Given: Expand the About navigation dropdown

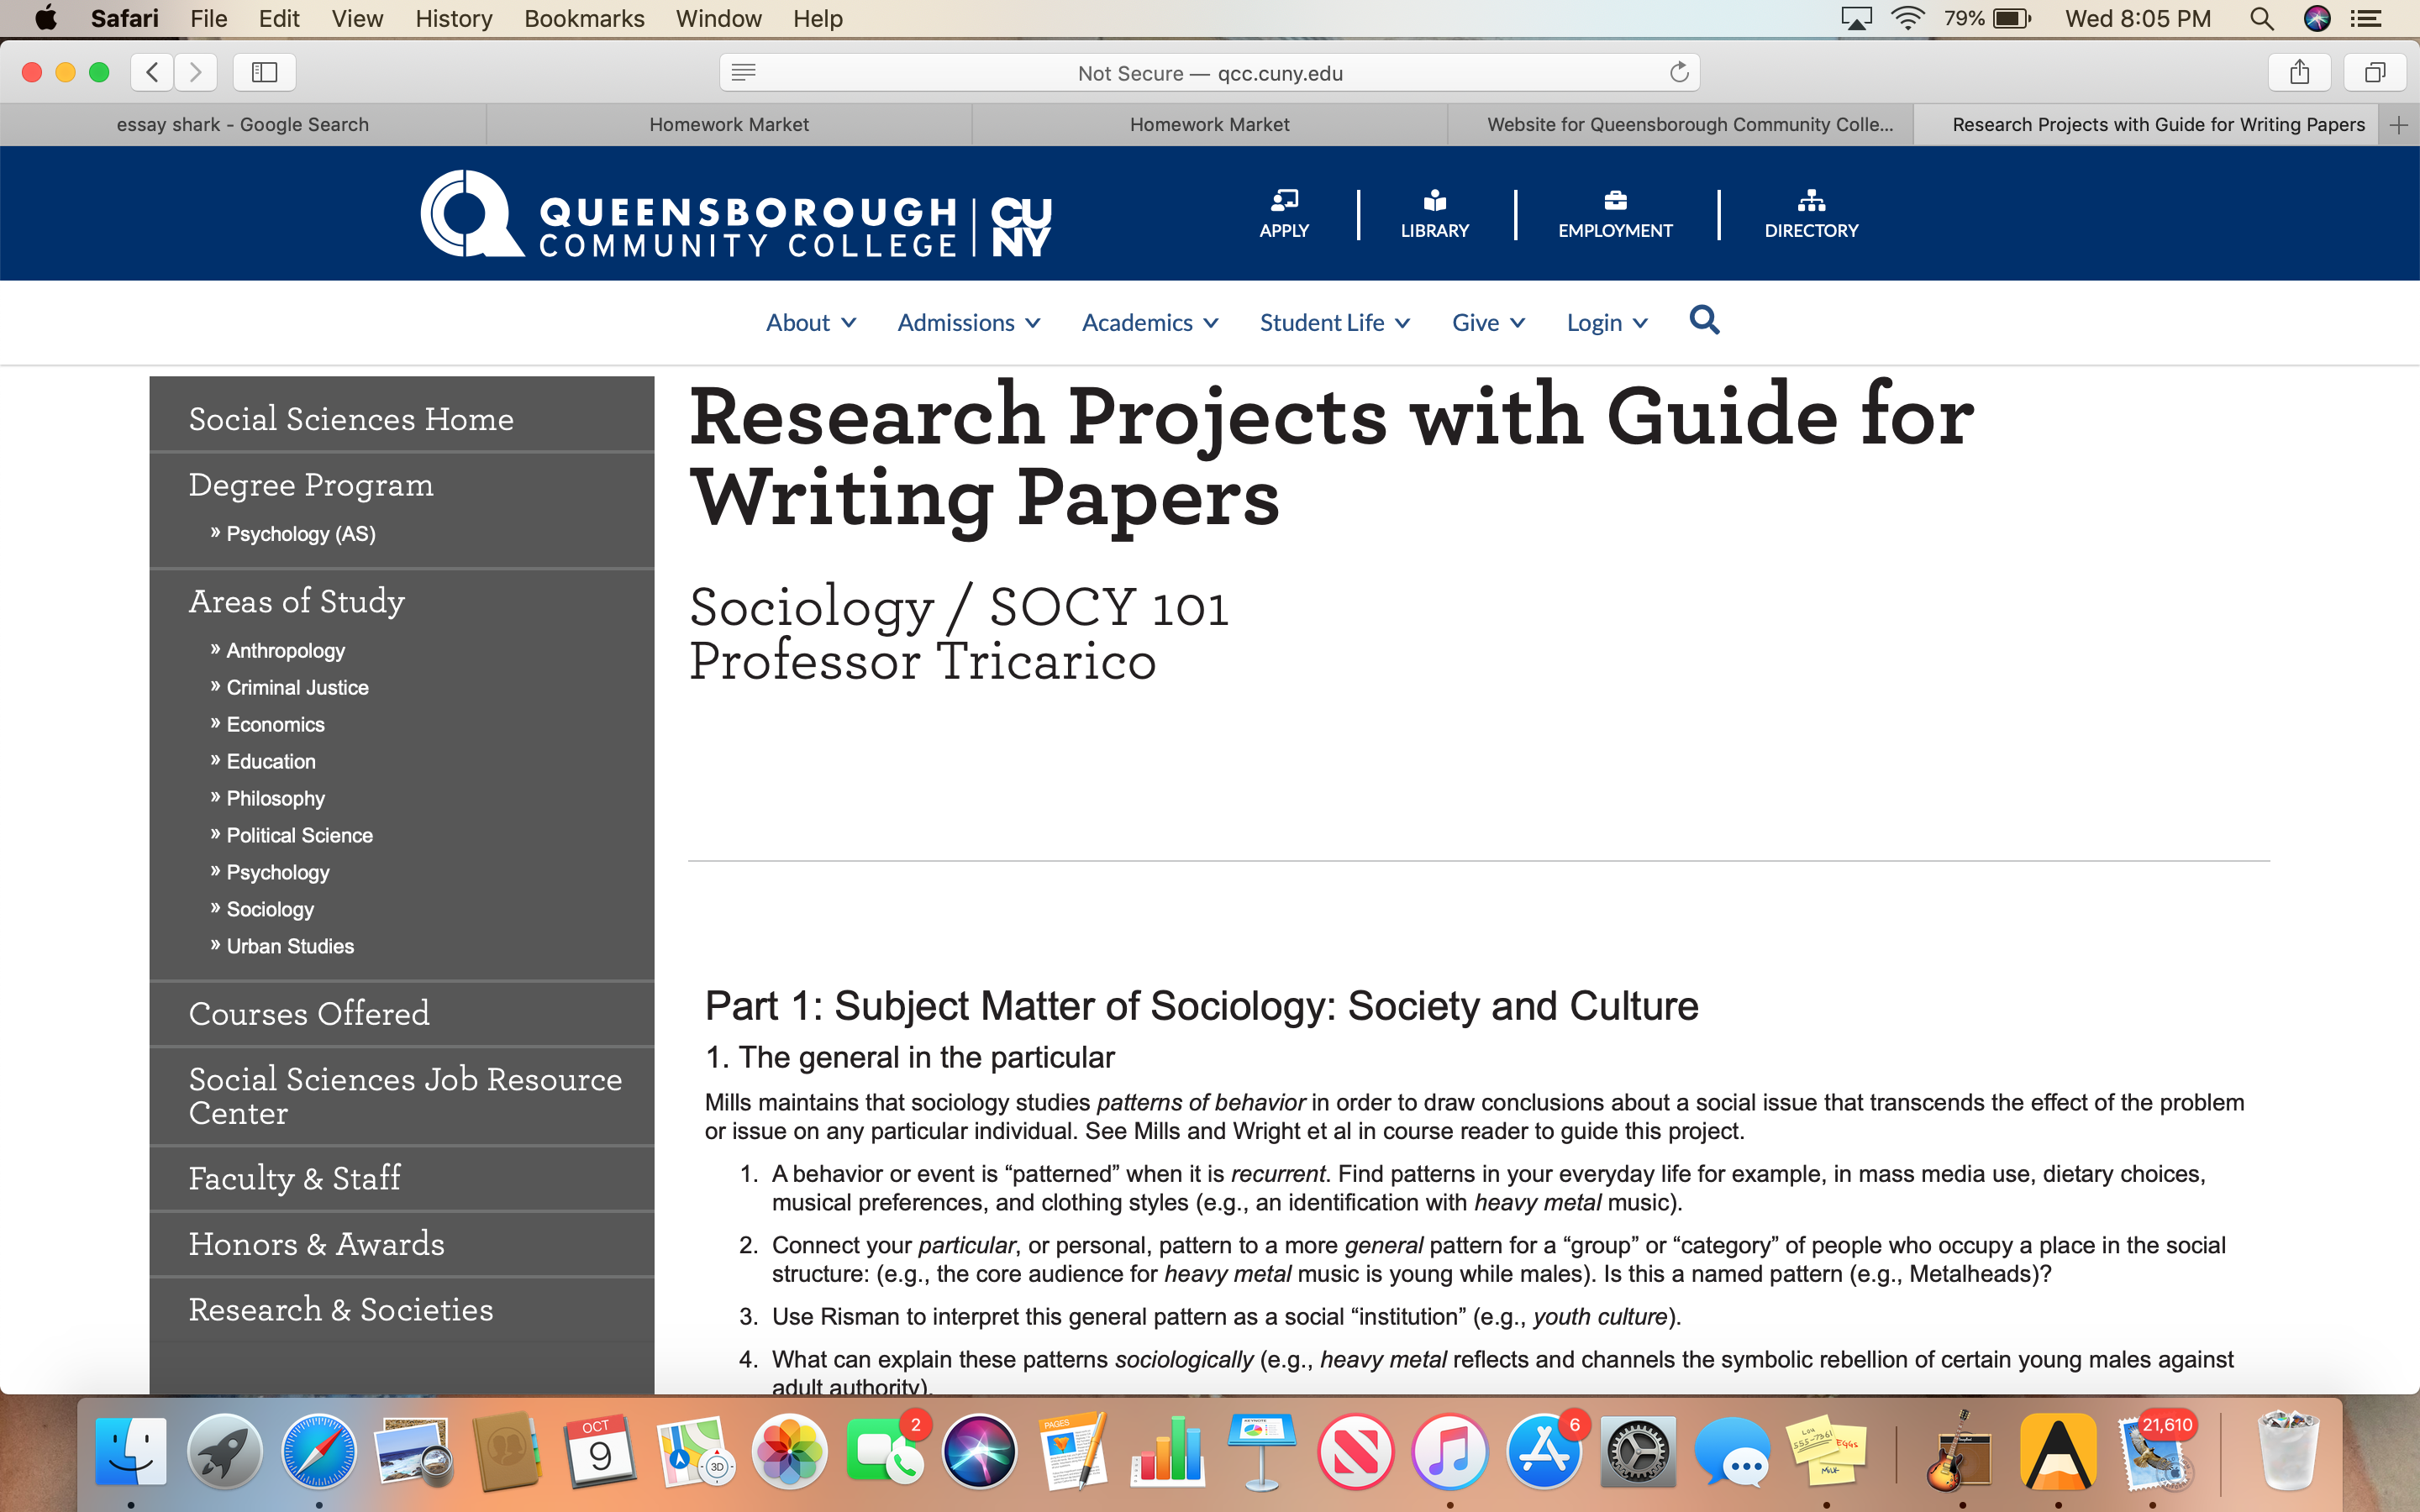Looking at the screenshot, I should click(811, 322).
